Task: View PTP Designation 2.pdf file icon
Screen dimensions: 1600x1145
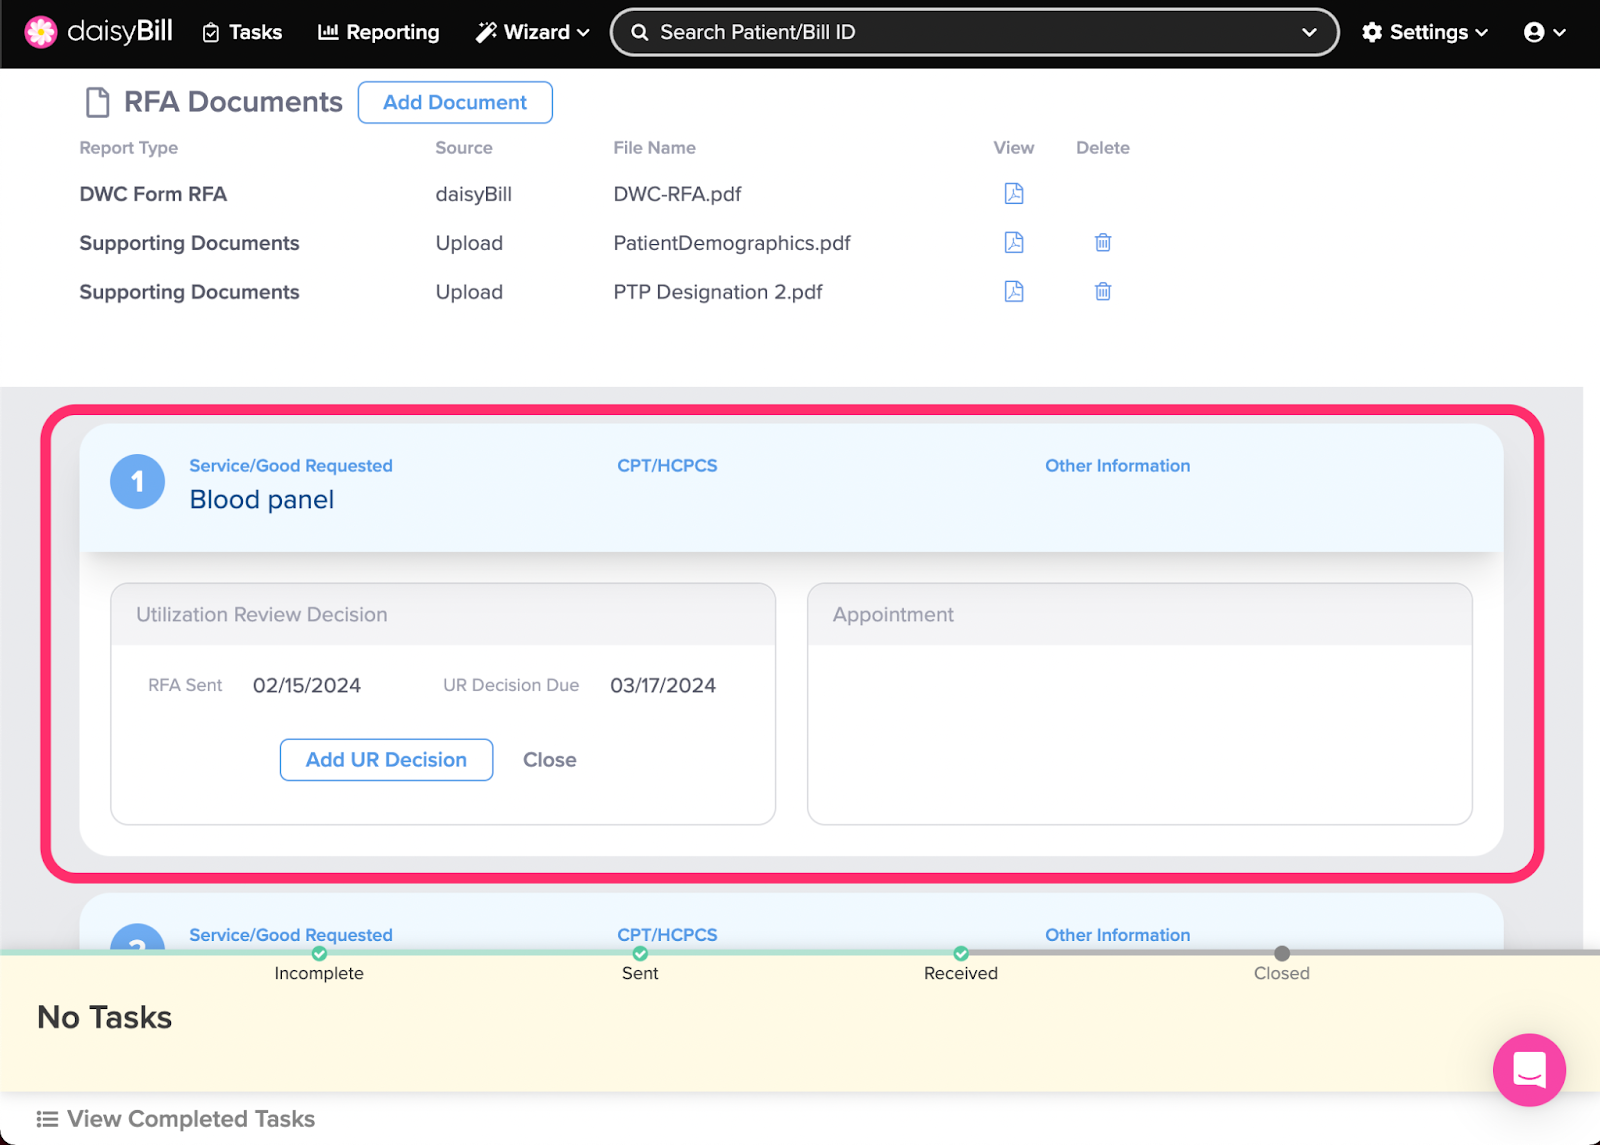Action: pos(1013,292)
